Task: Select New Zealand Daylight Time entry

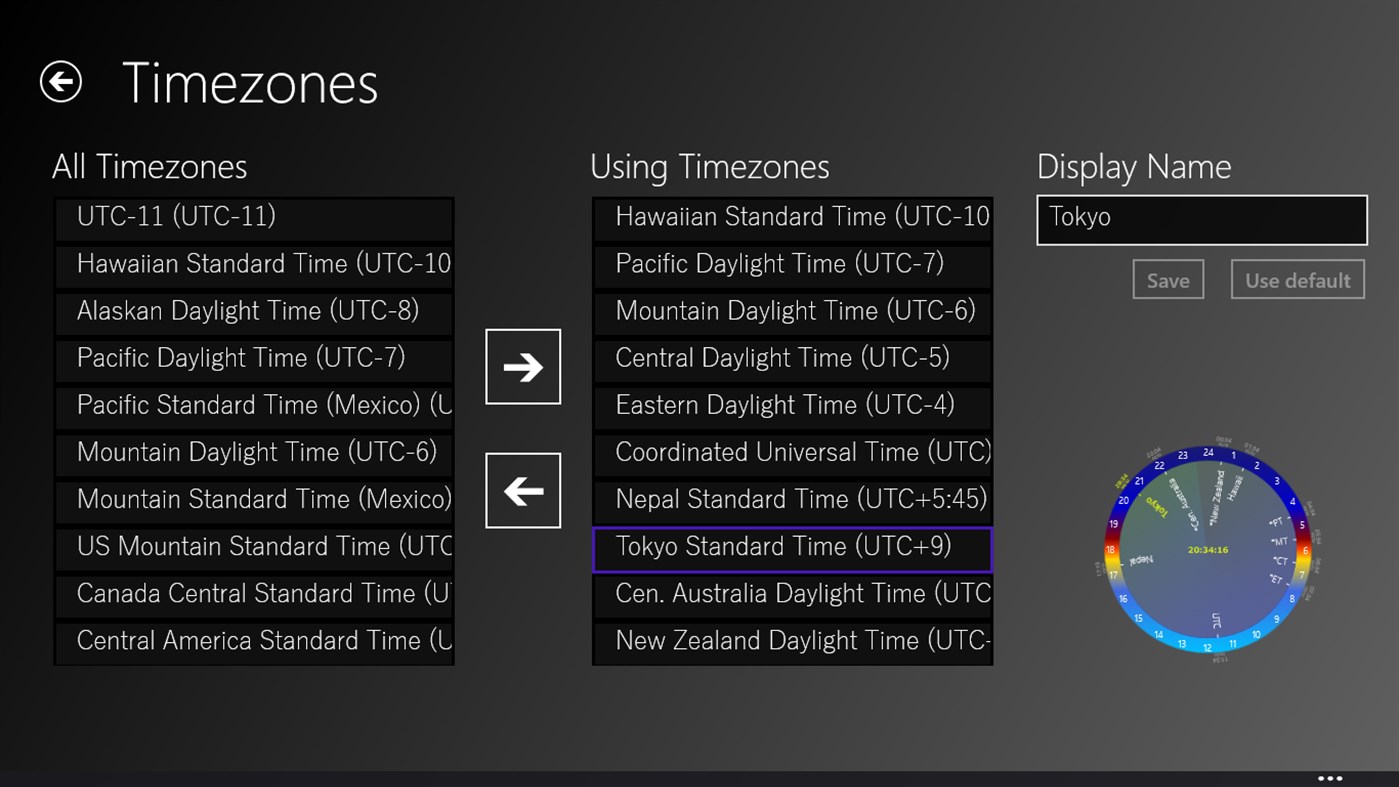Action: click(791, 640)
